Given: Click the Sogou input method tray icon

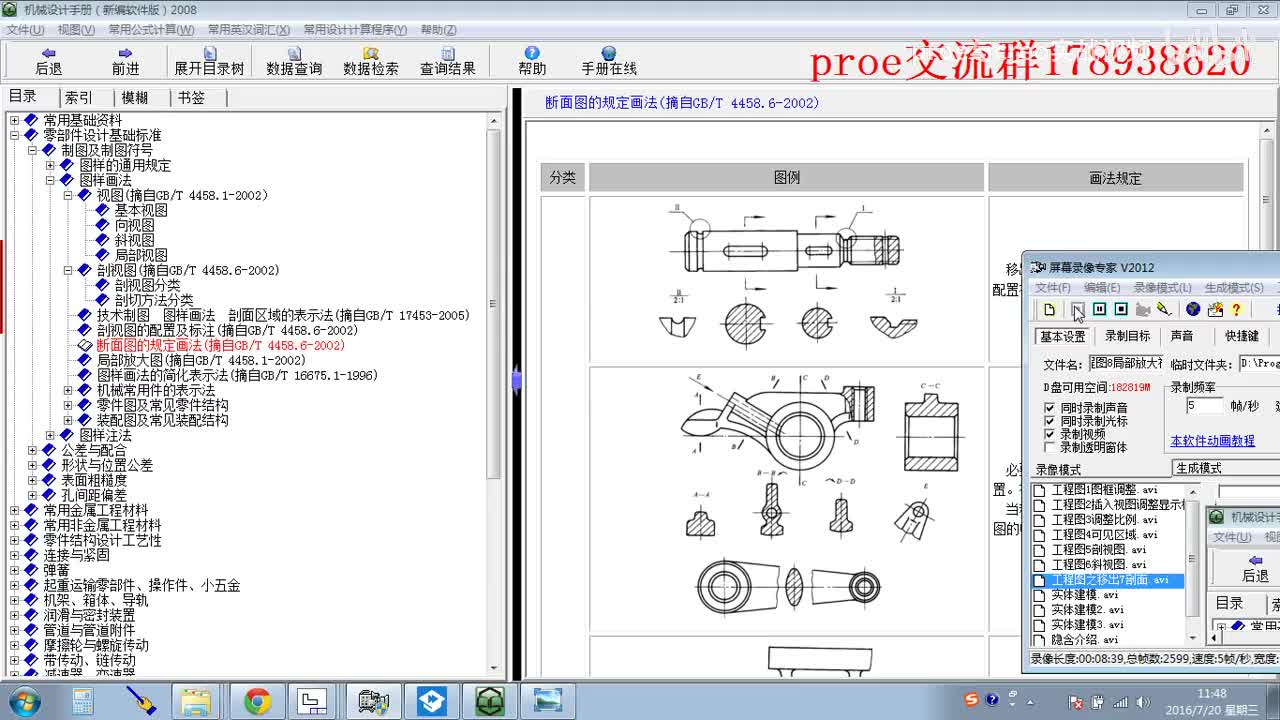Looking at the screenshot, I should coord(971,700).
